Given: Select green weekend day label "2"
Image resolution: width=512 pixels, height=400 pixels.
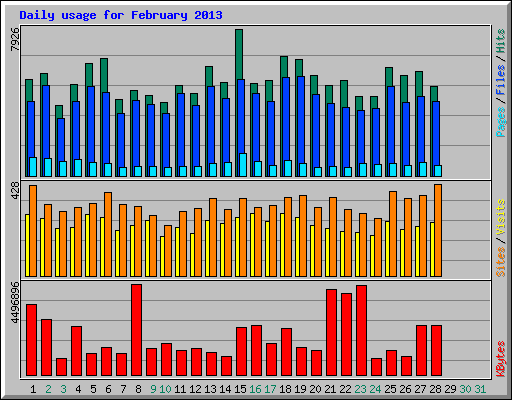Looking at the screenshot, I should pos(48,389).
